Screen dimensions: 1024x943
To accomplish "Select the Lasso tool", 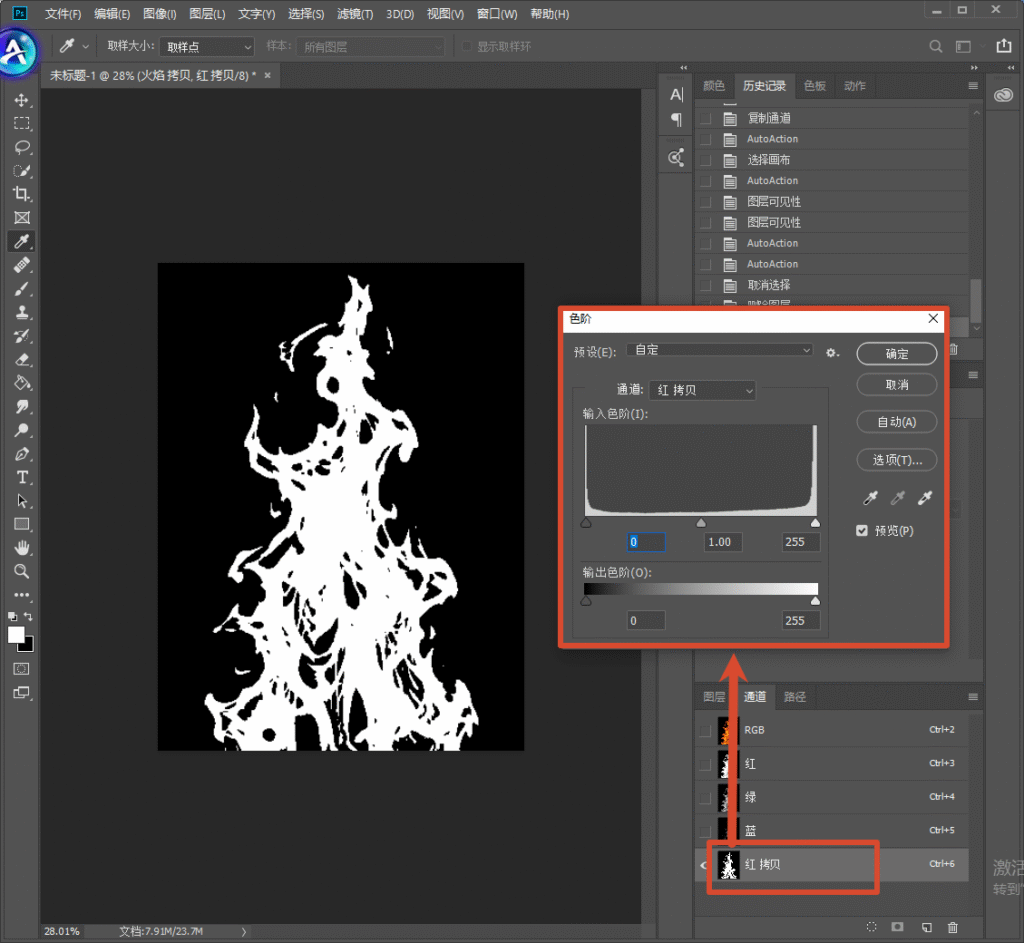I will tap(22, 147).
